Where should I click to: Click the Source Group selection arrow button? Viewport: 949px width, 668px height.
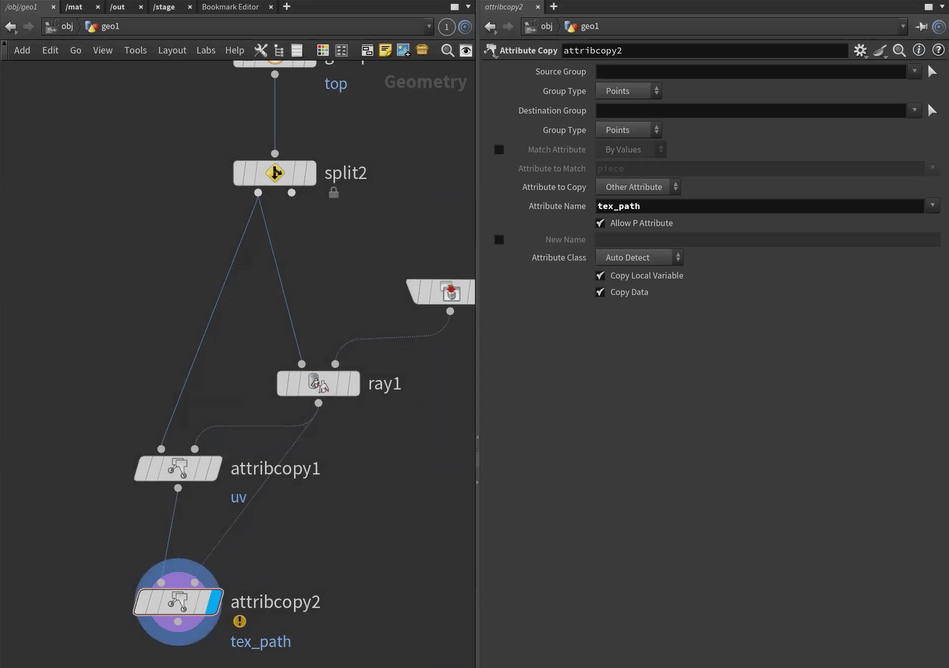pos(932,72)
